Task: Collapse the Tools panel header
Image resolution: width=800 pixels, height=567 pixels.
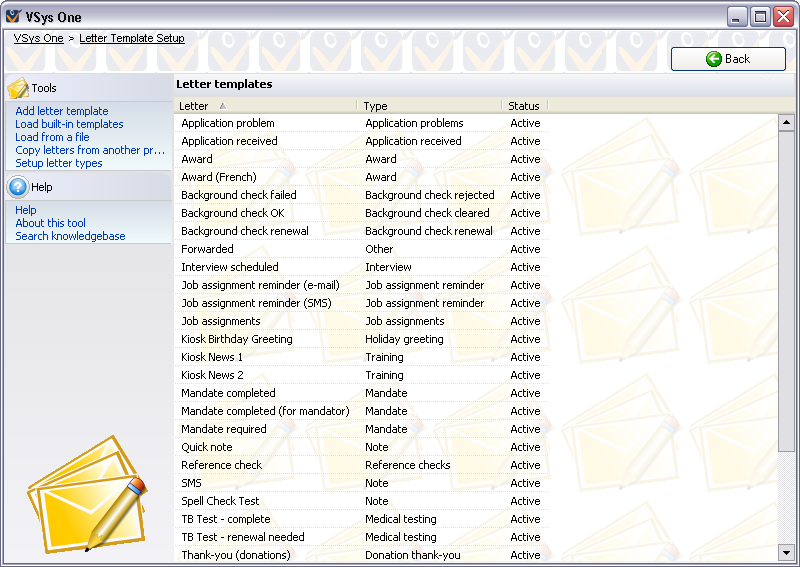Action: 89,88
